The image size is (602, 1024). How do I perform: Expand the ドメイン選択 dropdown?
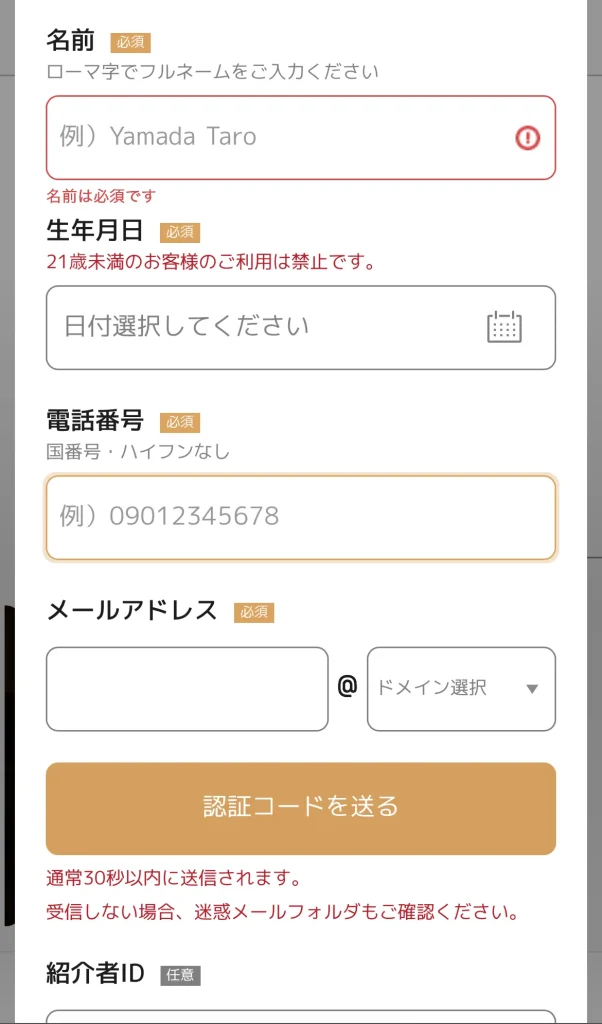(x=460, y=689)
